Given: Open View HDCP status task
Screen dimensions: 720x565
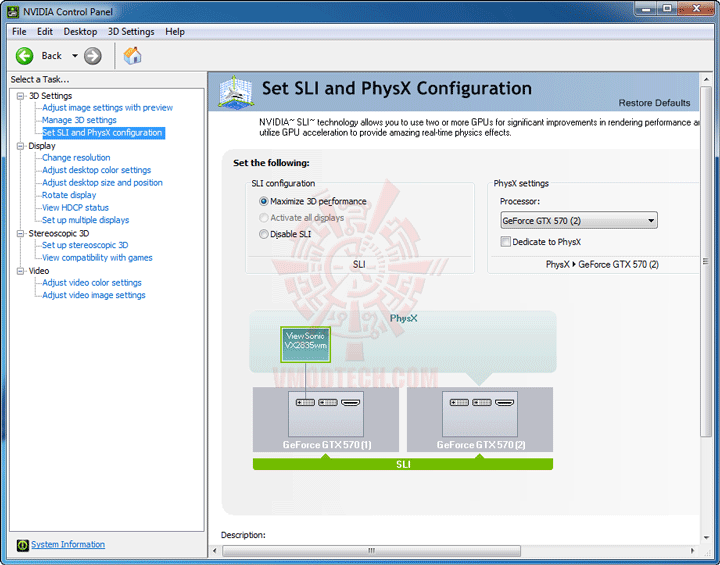Looking at the screenshot, I should [75, 208].
